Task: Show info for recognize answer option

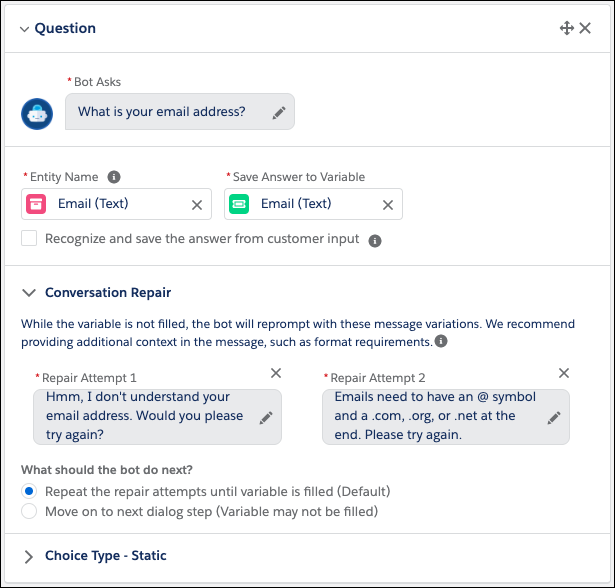Action: point(375,241)
